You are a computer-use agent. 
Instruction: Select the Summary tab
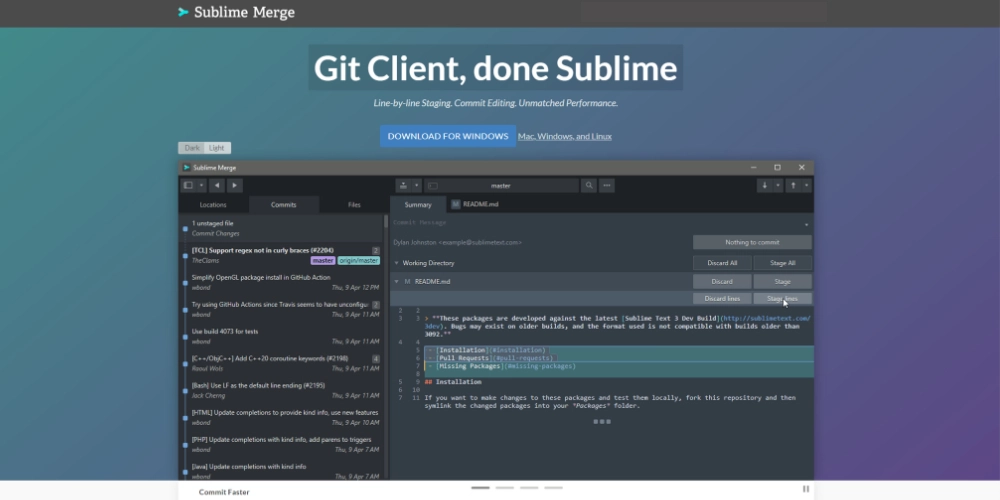pos(418,205)
